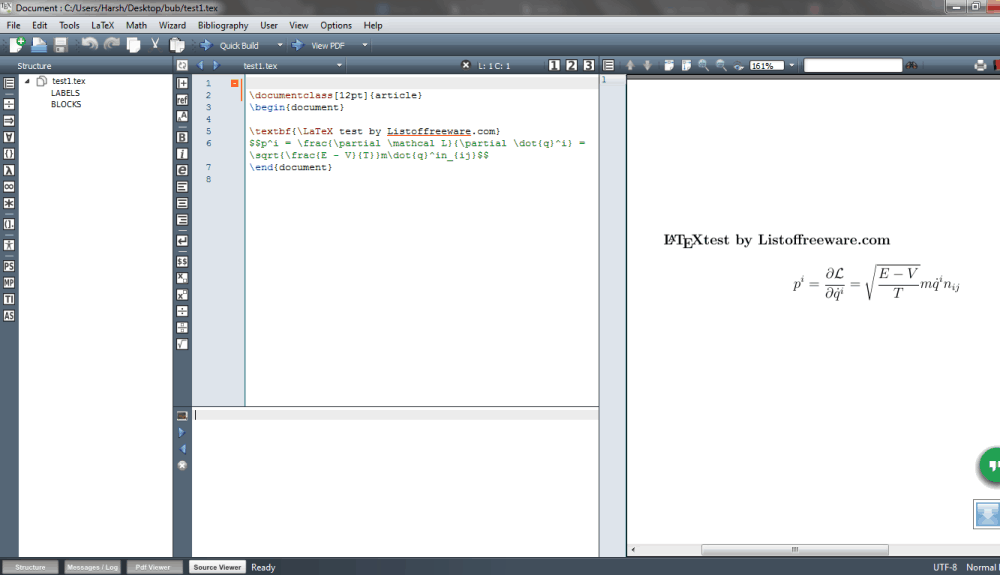Image resolution: width=1000 pixels, height=575 pixels.
Task: Go to the previous document with the left arrow
Action: tap(200, 65)
